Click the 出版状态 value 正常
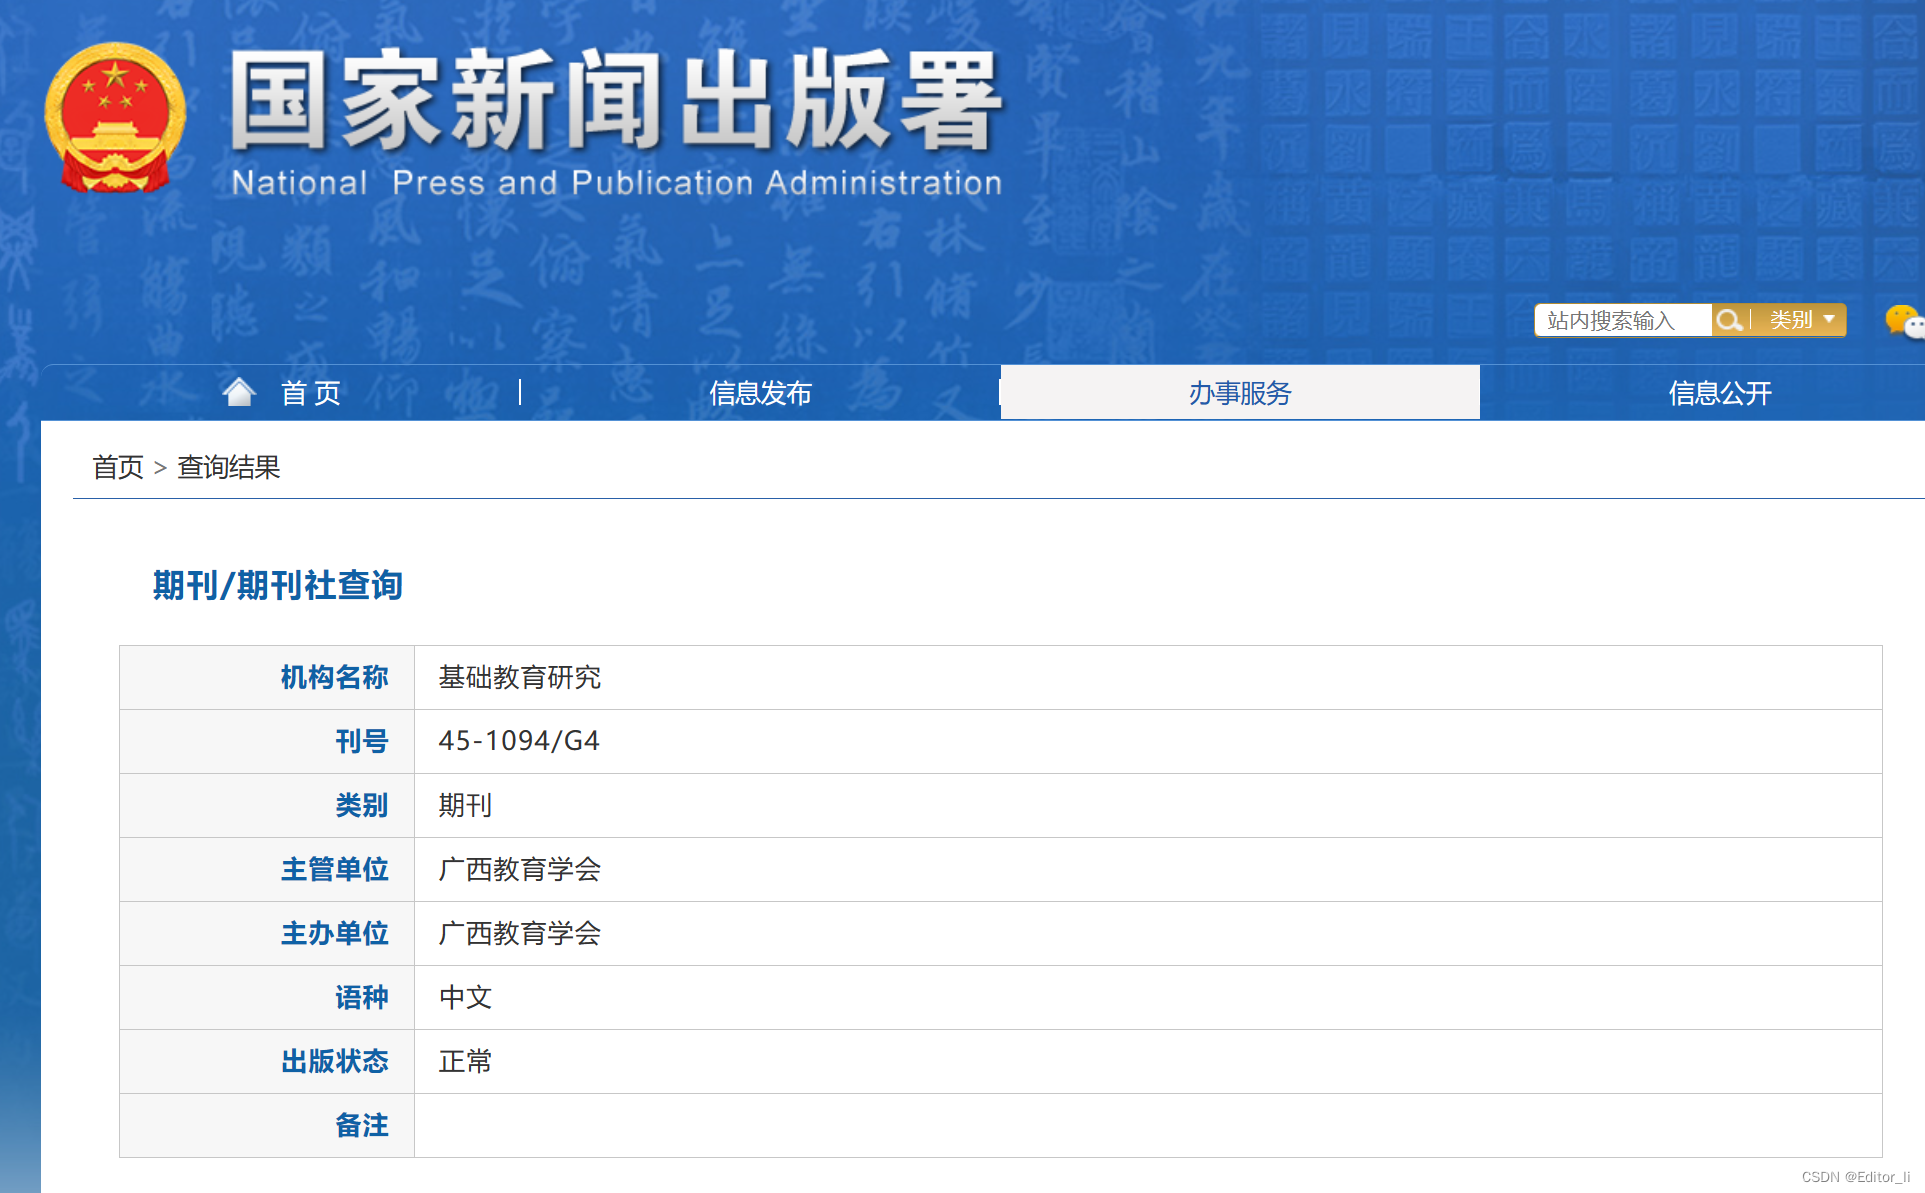Viewport: 1925px width, 1193px height. [465, 1061]
